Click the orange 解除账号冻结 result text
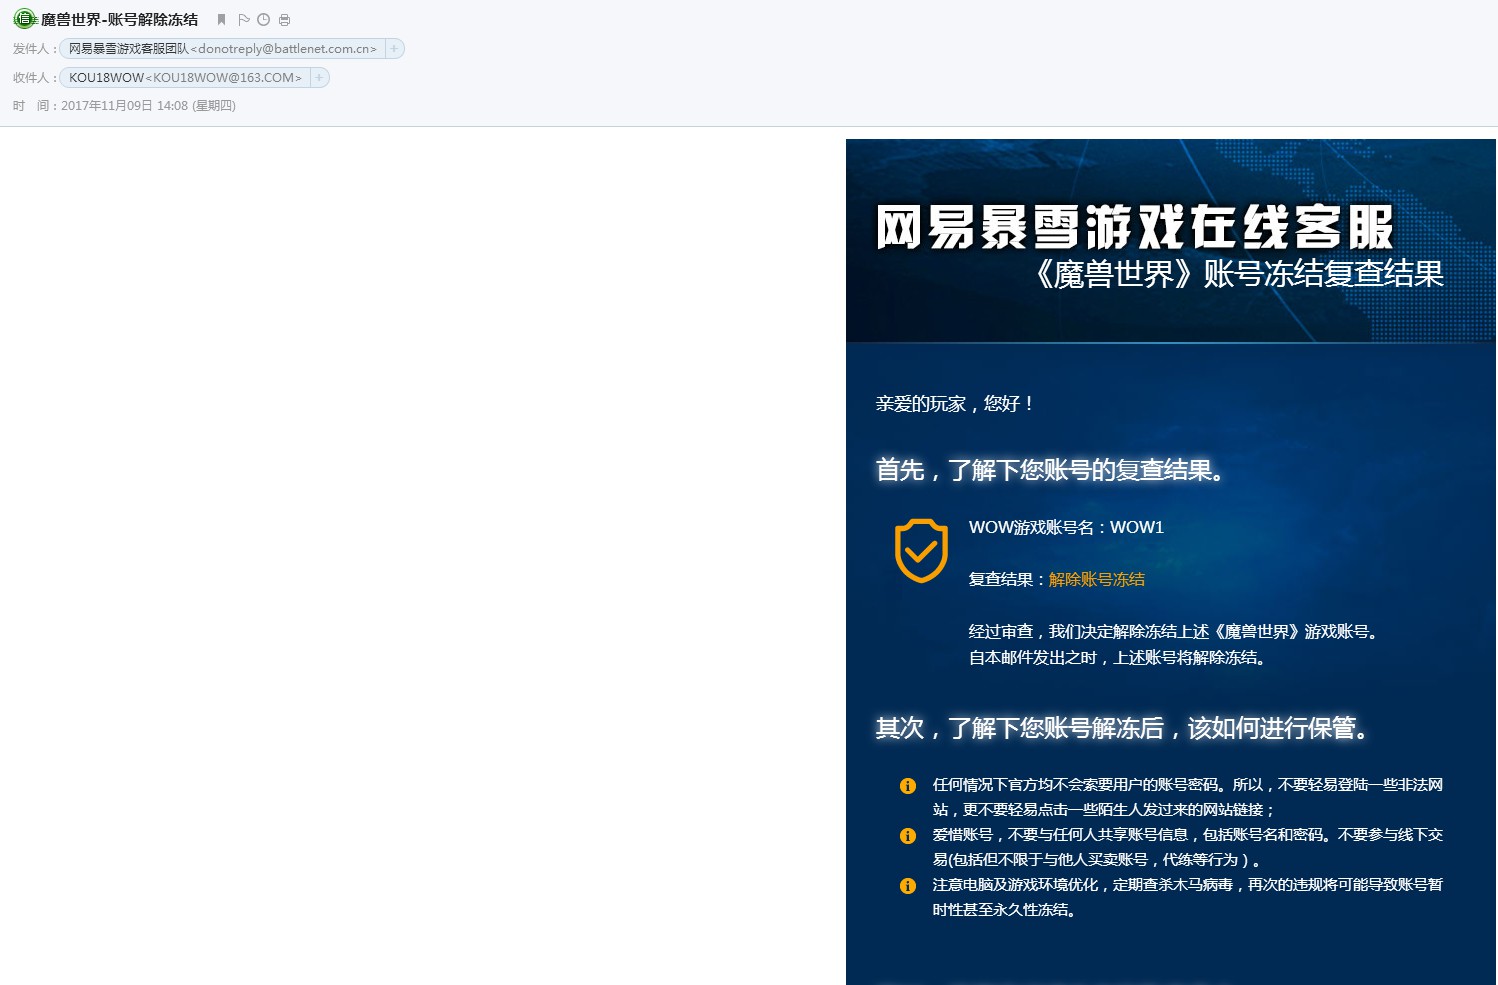The height and width of the screenshot is (985, 1498). pos(1096,580)
